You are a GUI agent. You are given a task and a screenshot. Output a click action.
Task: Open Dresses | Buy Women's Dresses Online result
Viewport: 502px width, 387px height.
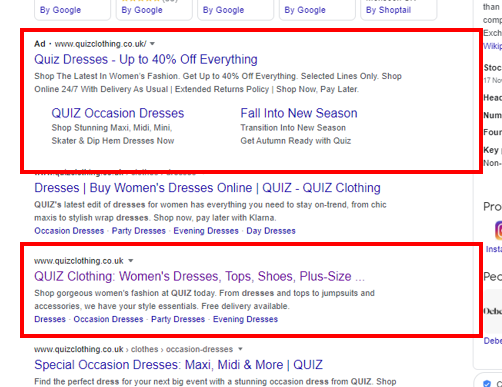tap(207, 188)
